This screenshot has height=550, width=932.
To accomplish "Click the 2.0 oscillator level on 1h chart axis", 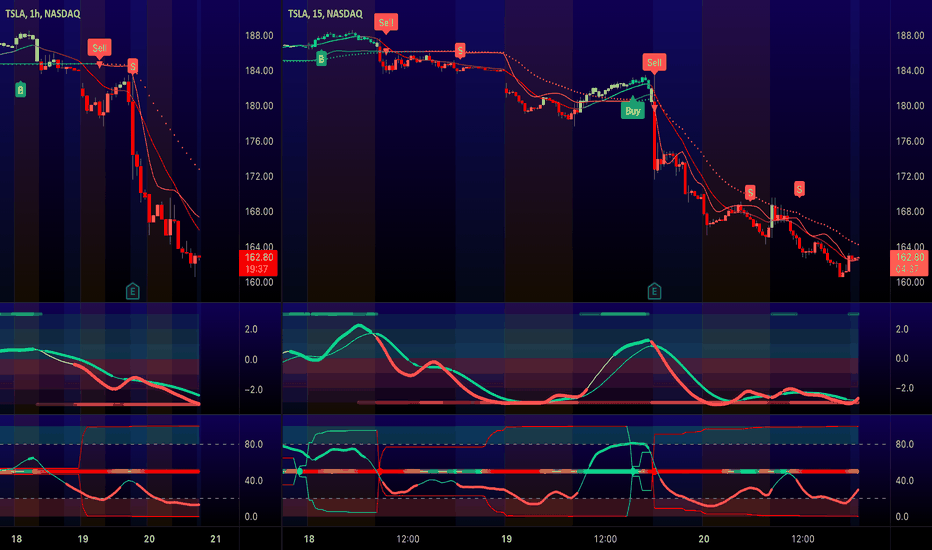I will pos(251,329).
